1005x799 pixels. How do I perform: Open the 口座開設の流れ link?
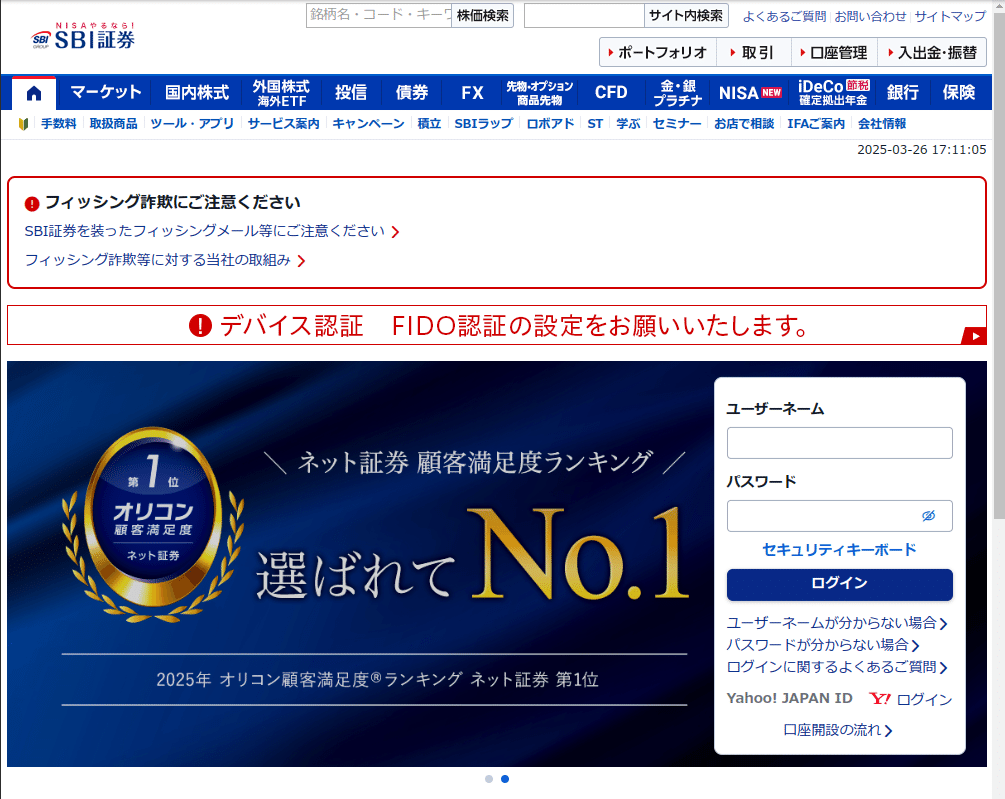[839, 730]
